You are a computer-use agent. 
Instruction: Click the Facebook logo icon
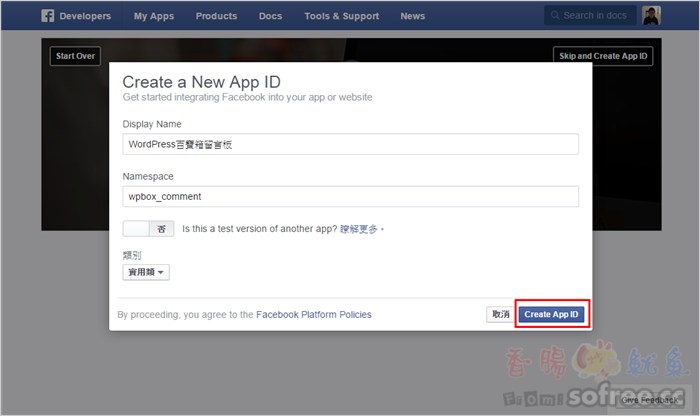point(47,16)
